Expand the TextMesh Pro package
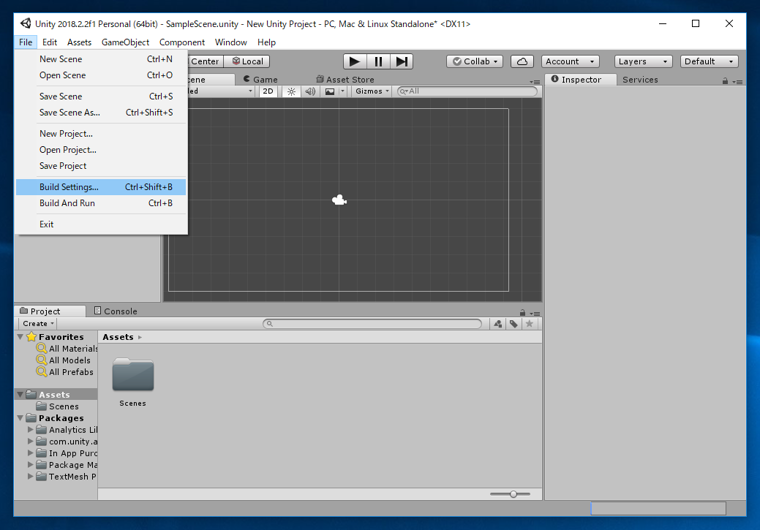 click(30, 476)
